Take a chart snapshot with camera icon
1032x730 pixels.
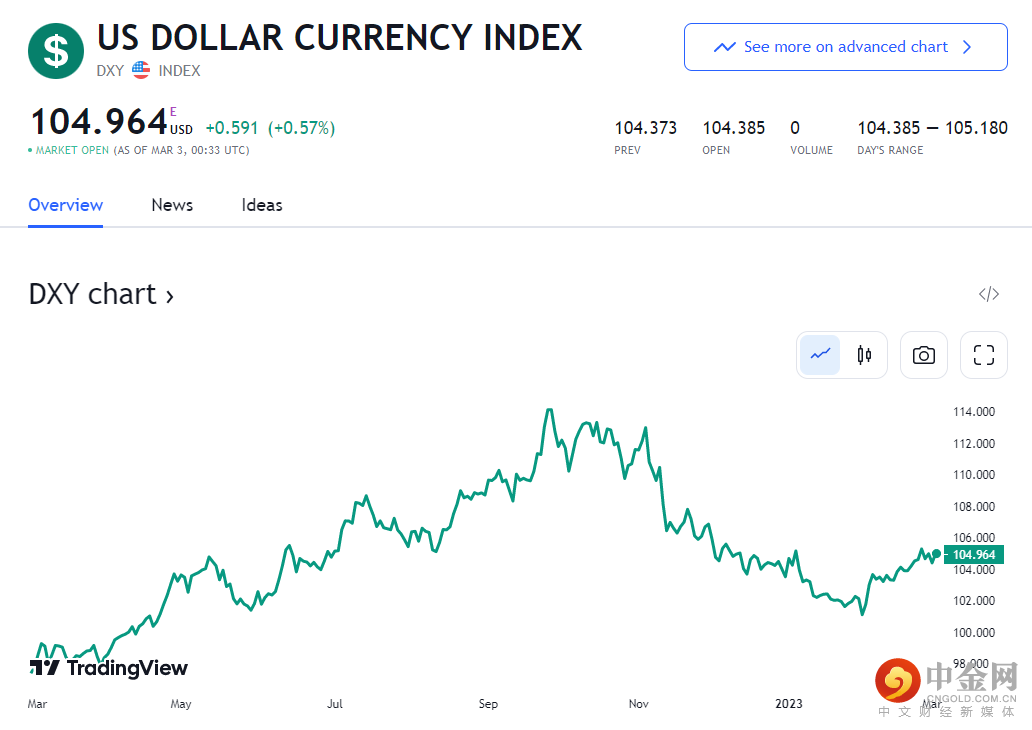point(923,355)
